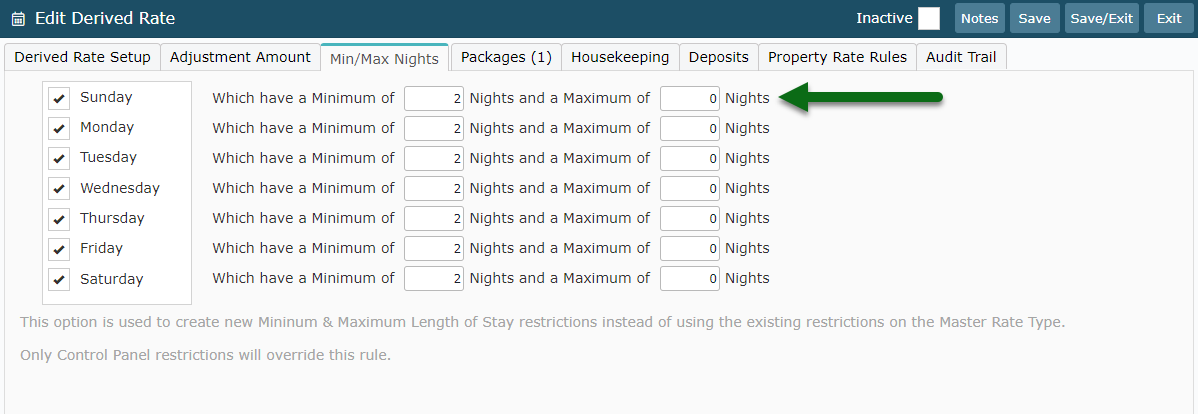
Task: Click the Sunday minimum nights field
Action: coord(434,98)
